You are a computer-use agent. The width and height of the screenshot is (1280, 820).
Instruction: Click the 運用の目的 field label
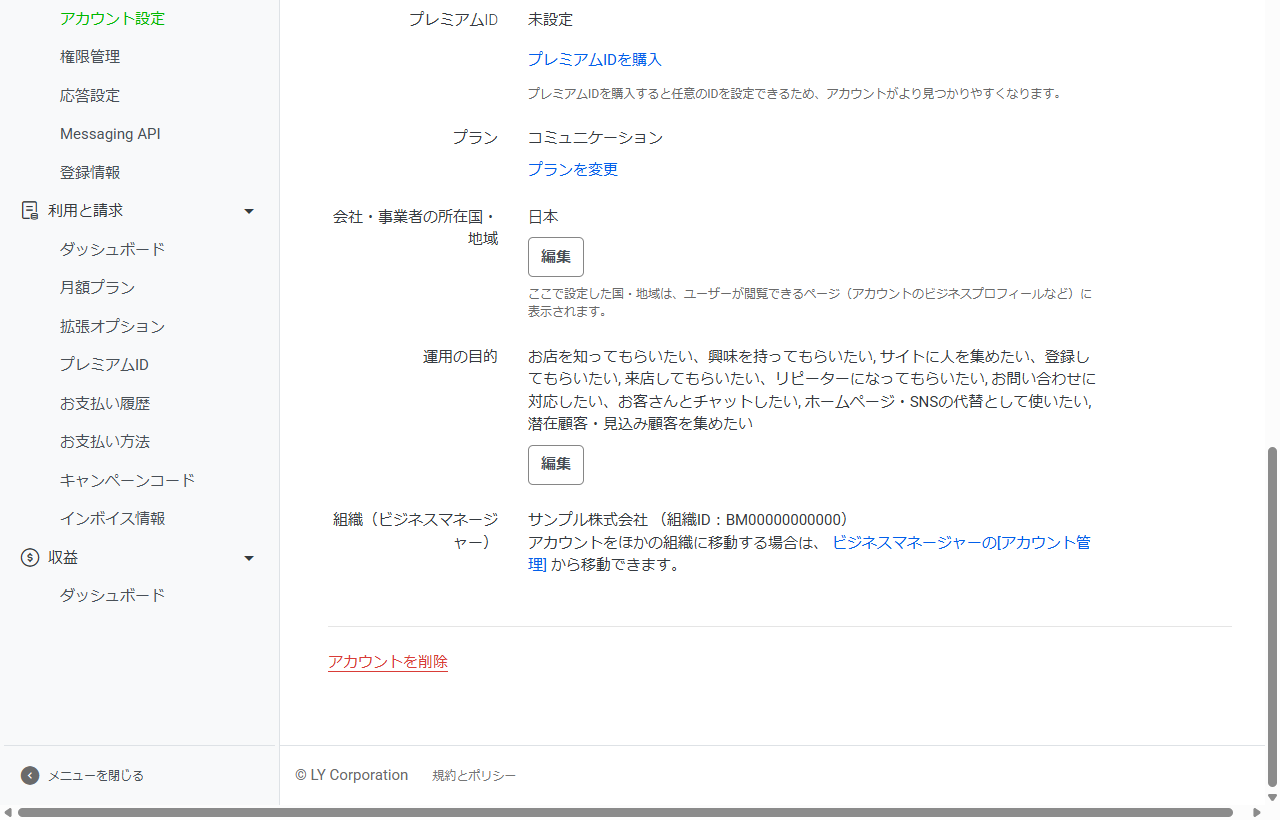pos(460,357)
